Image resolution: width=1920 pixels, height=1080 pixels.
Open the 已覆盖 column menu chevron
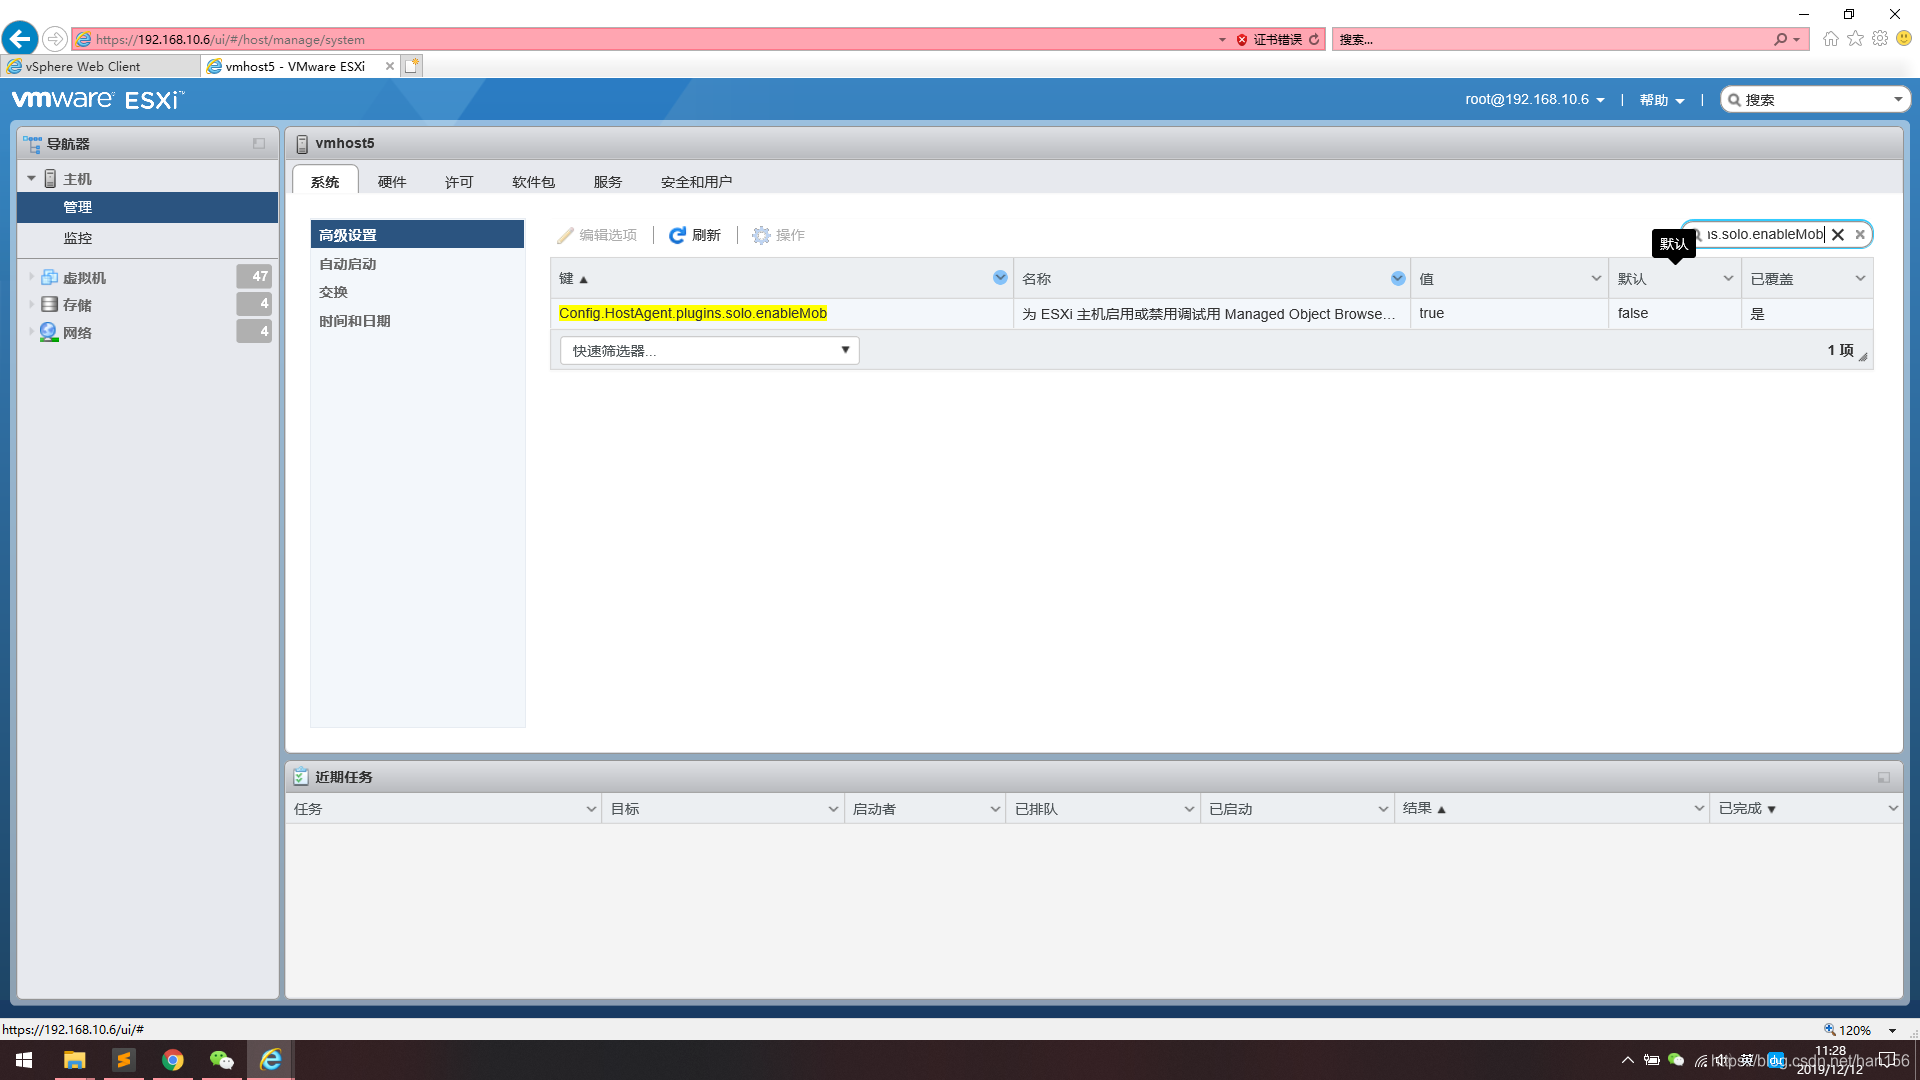[1860, 278]
